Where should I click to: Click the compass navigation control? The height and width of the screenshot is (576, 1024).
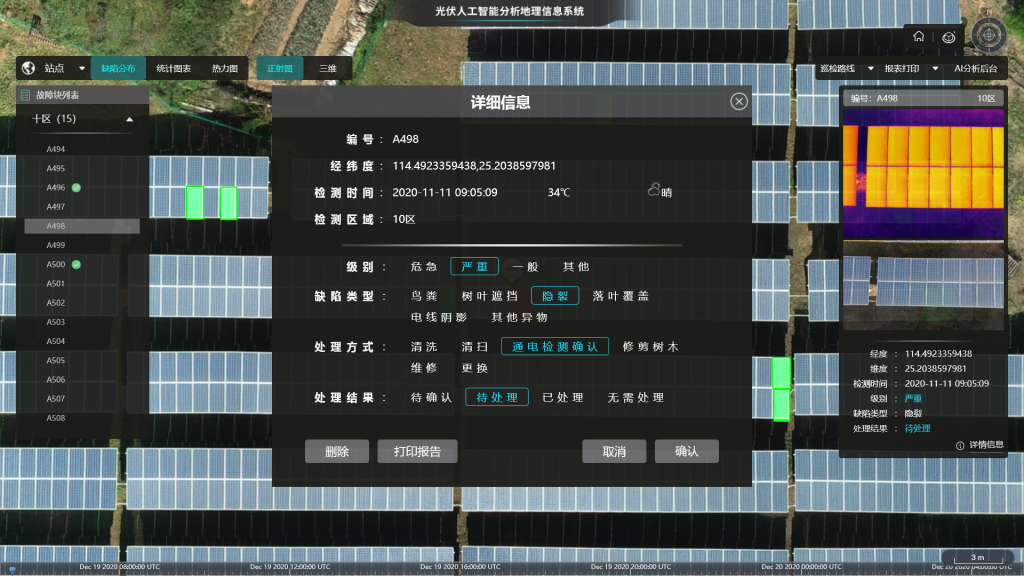pos(988,36)
